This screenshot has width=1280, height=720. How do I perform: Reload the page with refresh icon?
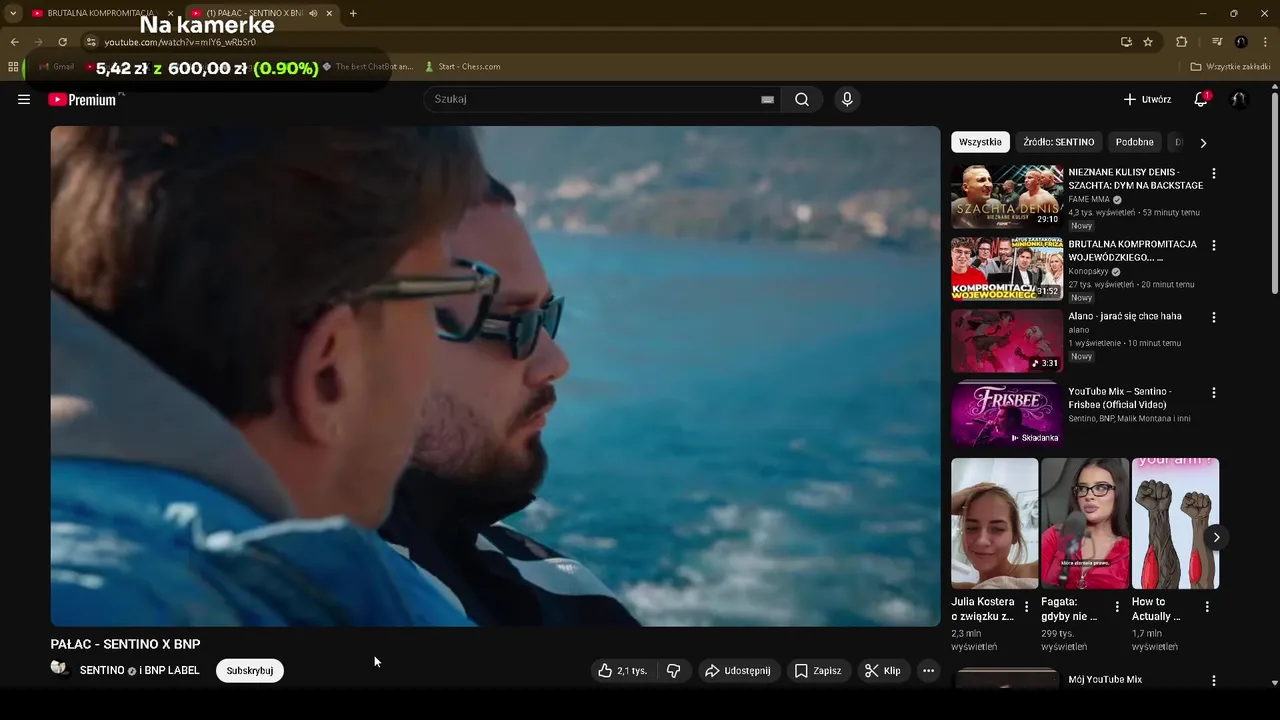[62, 42]
